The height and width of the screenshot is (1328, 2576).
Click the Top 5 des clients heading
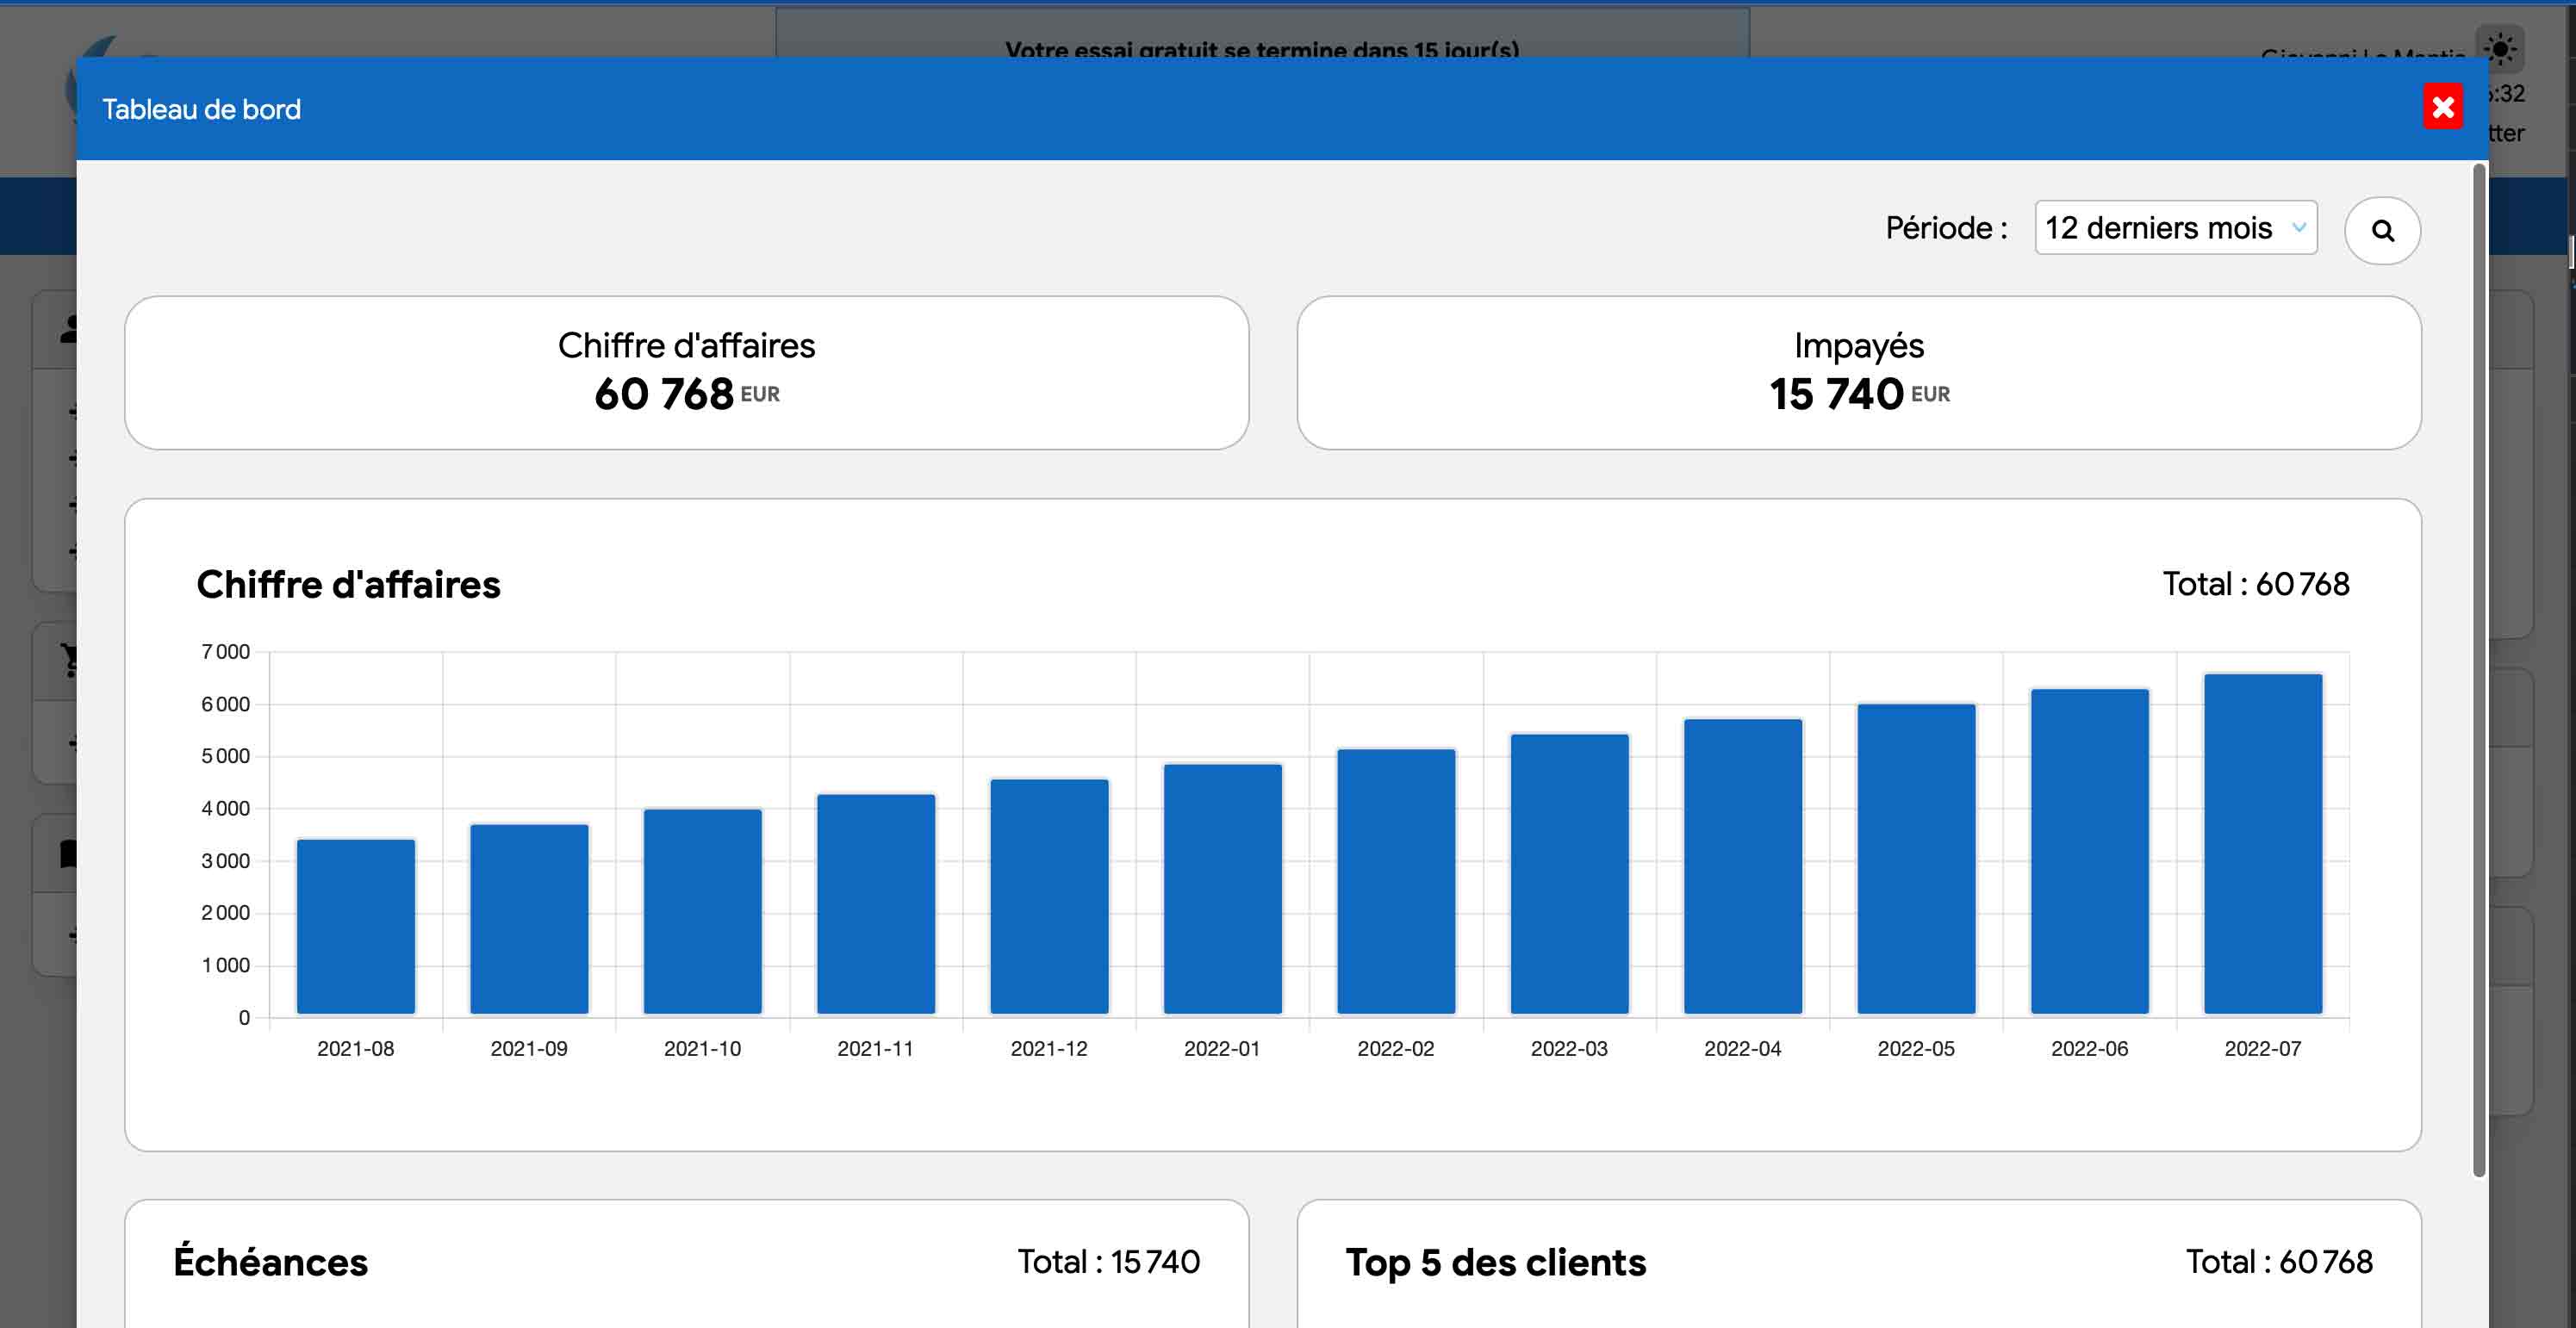(1496, 1263)
